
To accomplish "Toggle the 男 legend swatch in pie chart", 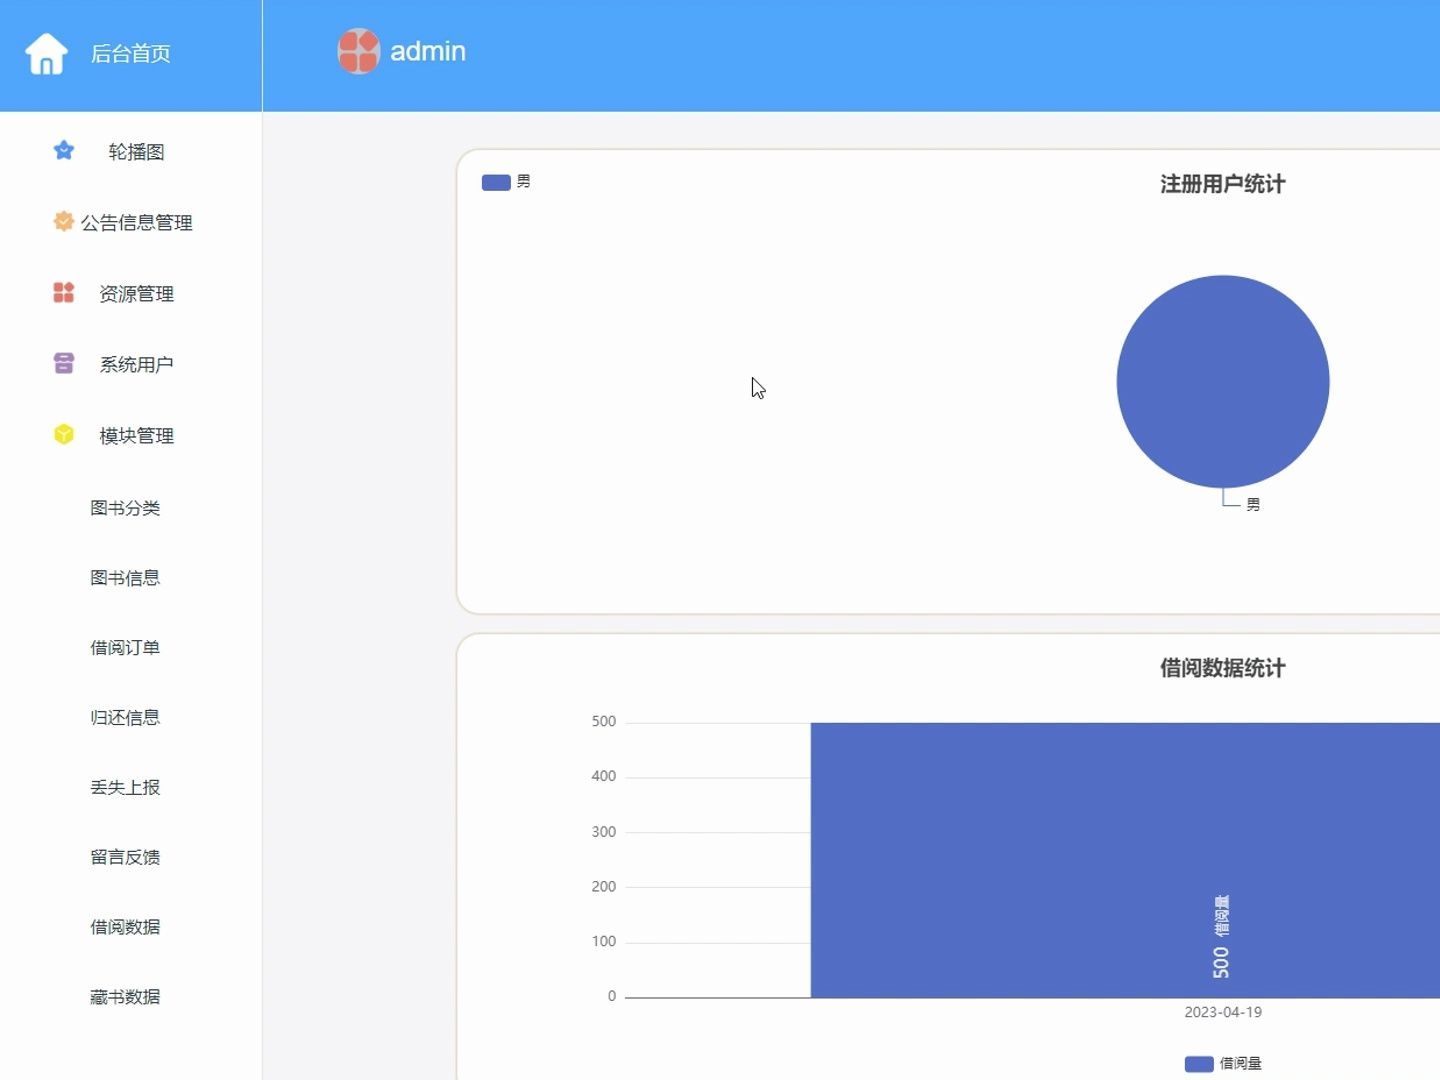I will [x=496, y=182].
